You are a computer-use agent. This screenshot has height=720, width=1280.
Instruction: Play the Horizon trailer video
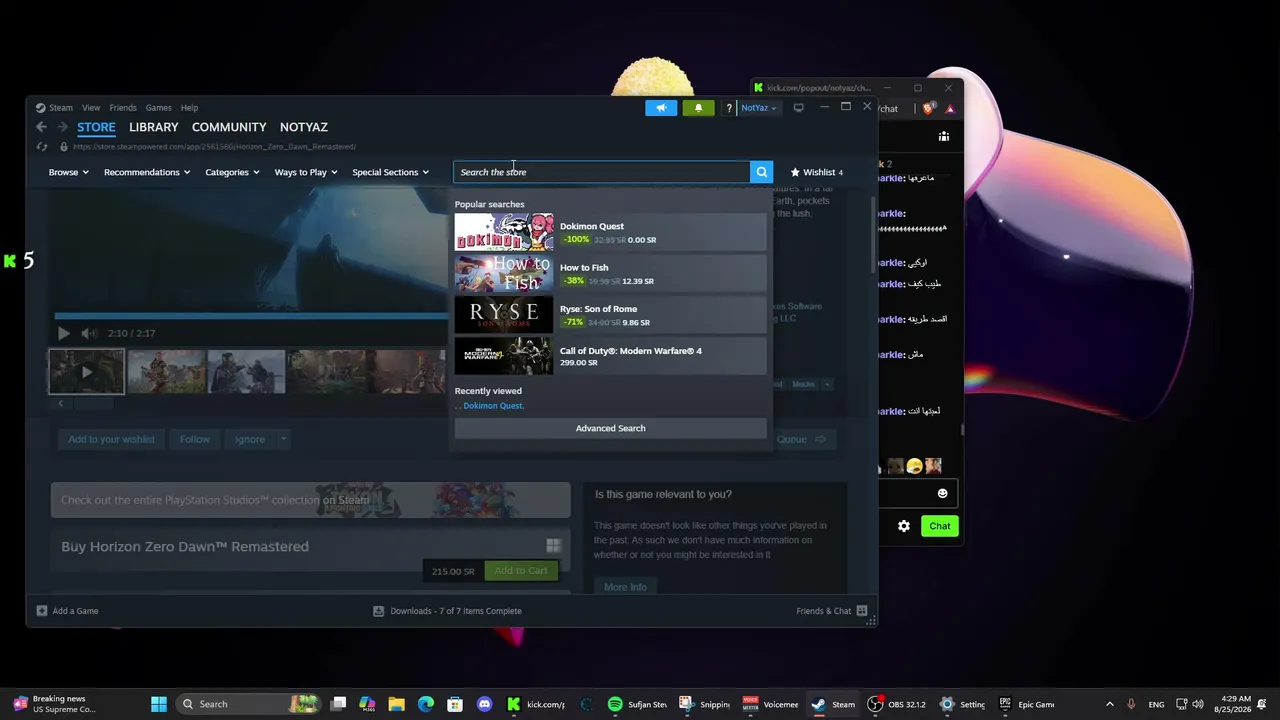pos(63,333)
